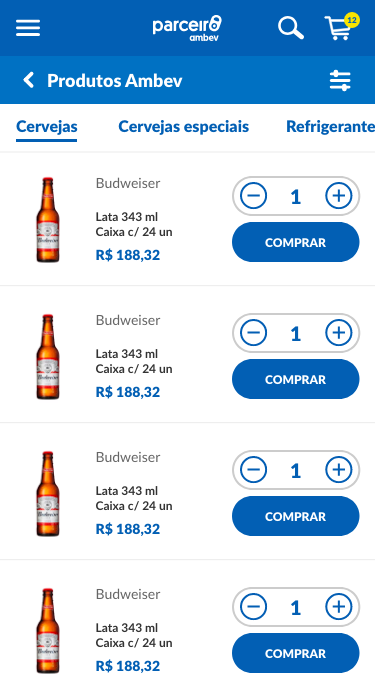375x696 pixels.
Task: Increase quantity of the fourth Budweiser
Action: (339, 606)
